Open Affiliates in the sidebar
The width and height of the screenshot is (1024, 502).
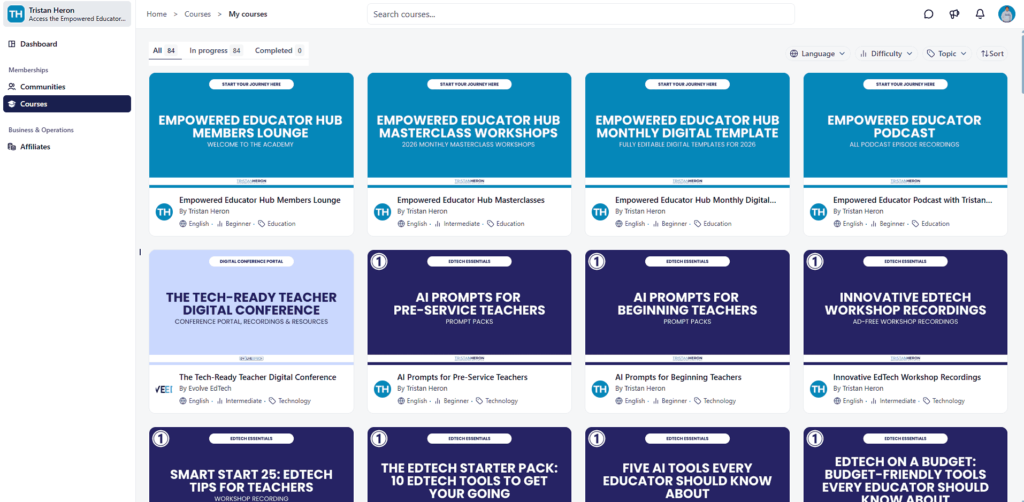67,147
